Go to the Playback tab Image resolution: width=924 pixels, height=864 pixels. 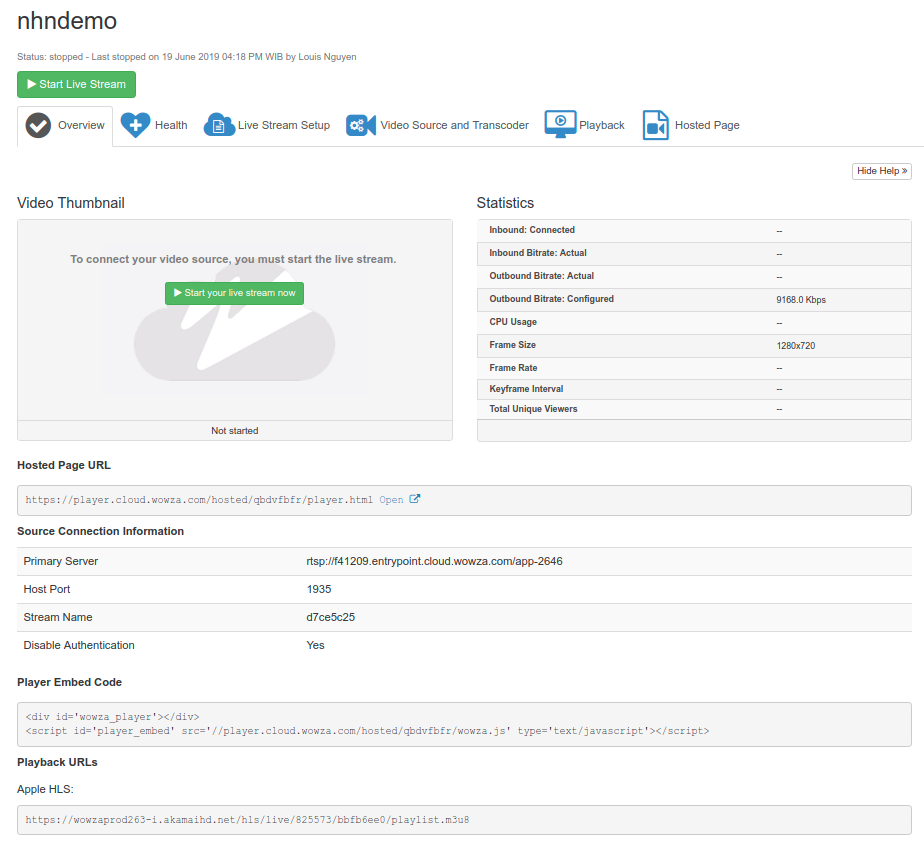pyautogui.click(x=602, y=125)
